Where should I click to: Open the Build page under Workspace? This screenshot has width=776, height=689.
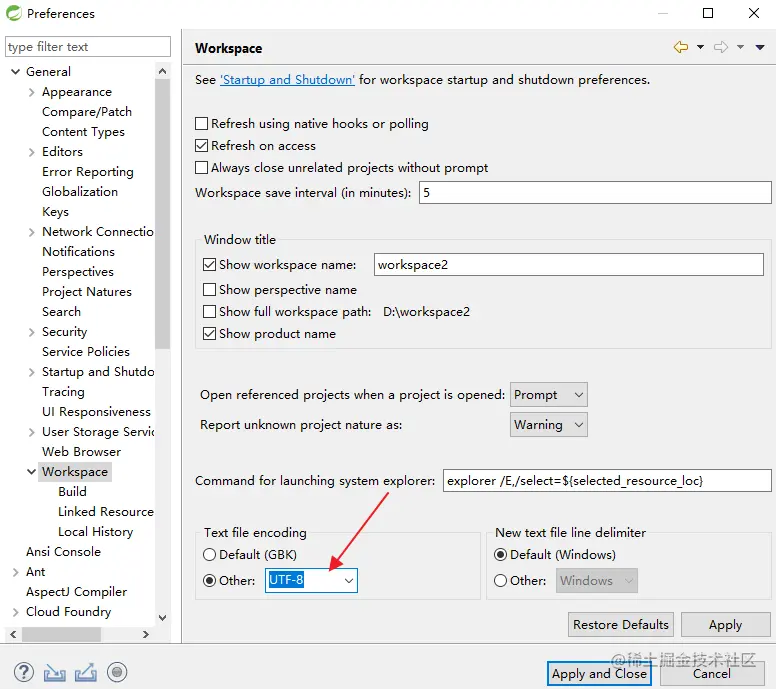[x=72, y=492]
